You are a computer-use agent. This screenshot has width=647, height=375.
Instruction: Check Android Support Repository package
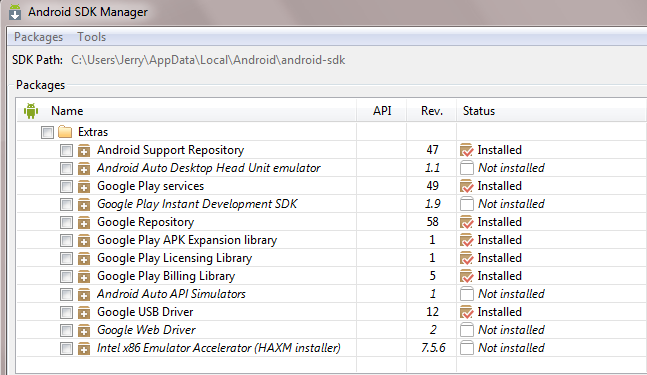coord(66,151)
